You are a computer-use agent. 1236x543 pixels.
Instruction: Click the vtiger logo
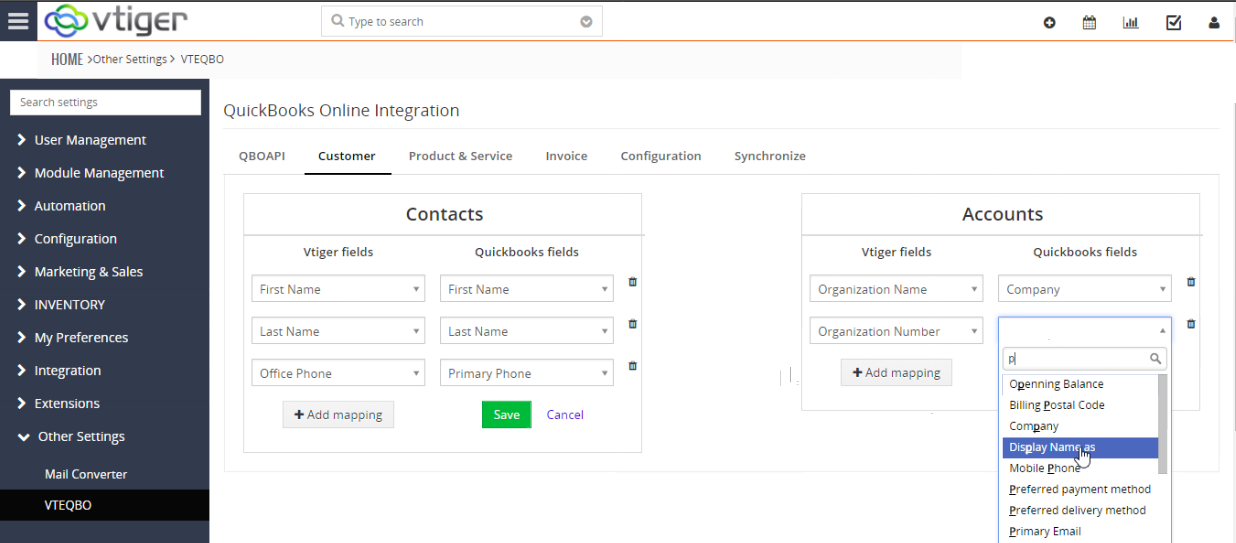[x=115, y=21]
